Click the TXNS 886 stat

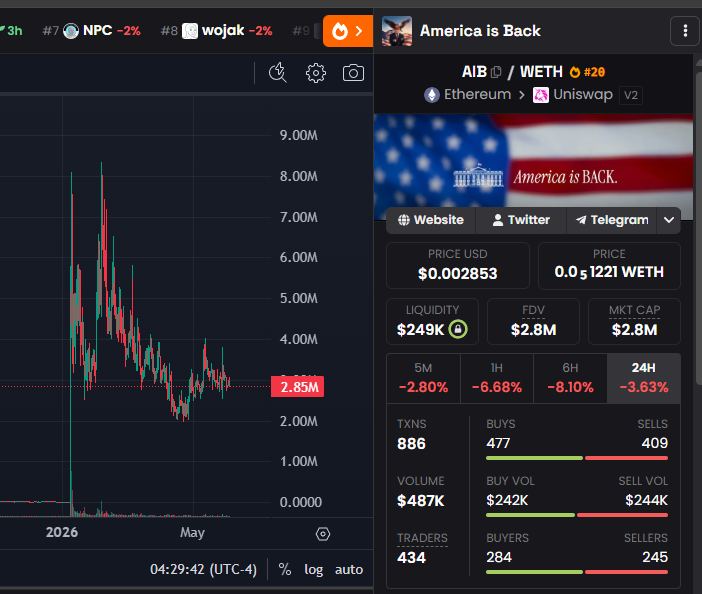click(x=412, y=435)
